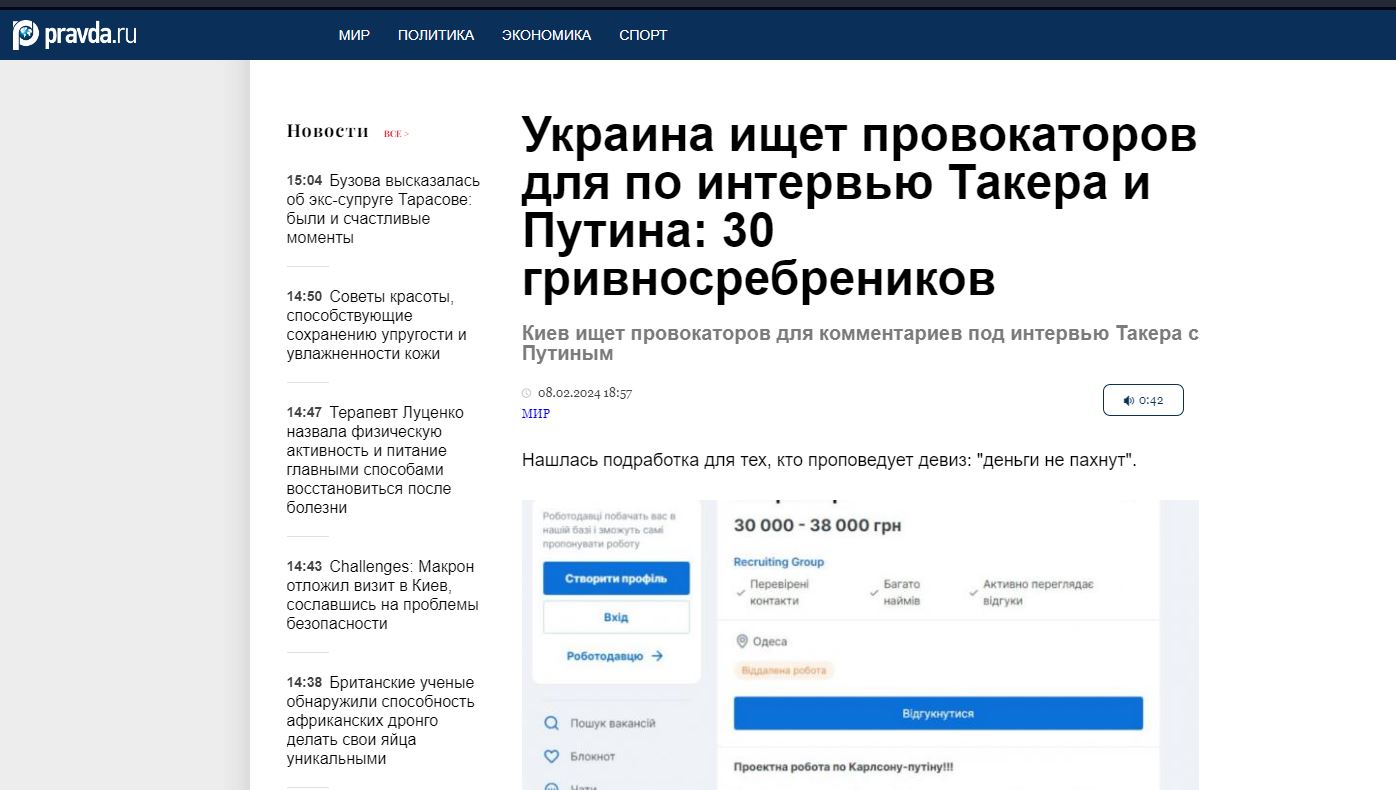
Task: Click Проектна робота по Карлсону-путіну text
Action: click(x=843, y=767)
